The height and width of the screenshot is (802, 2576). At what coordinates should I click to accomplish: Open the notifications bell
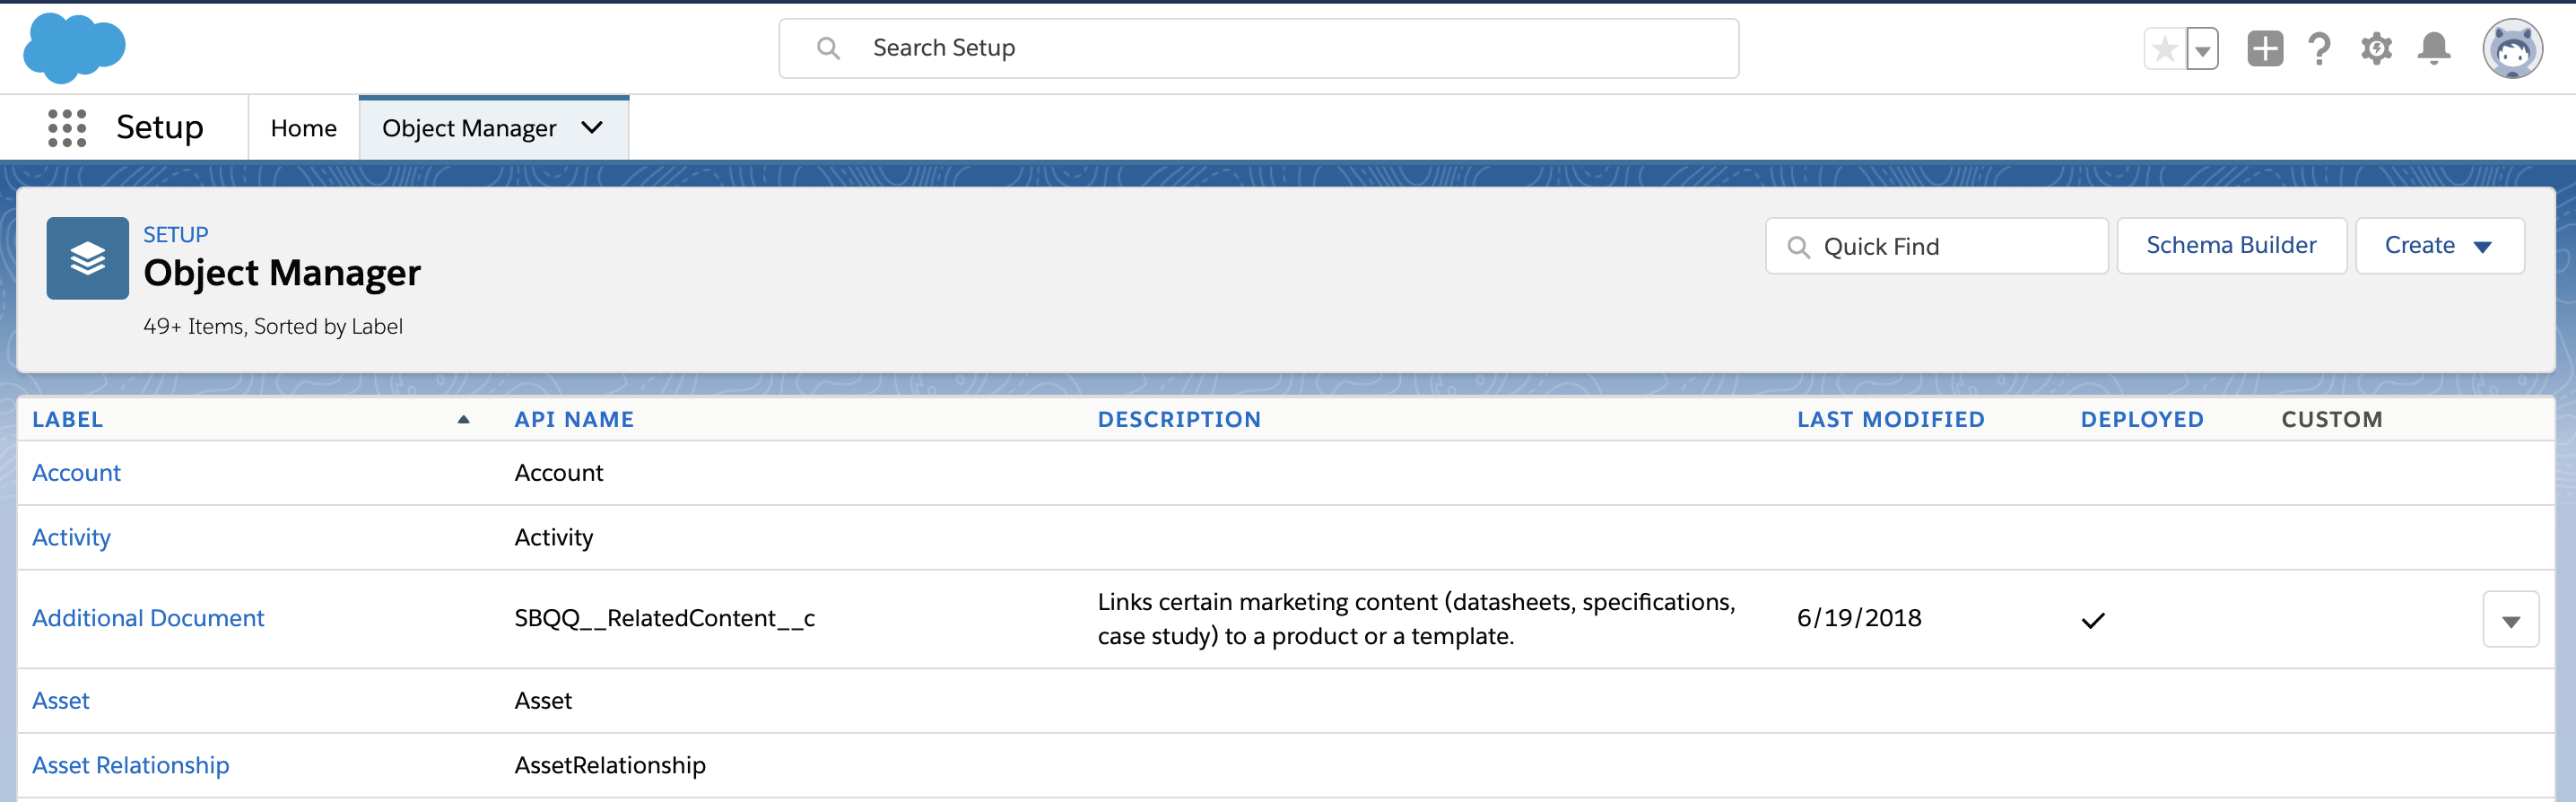pyautogui.click(x=2434, y=48)
